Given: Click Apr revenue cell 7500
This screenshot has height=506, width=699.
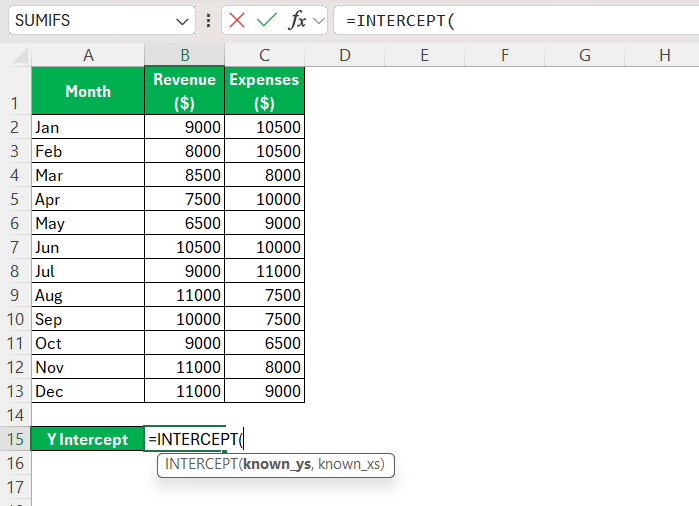Looking at the screenshot, I should point(185,199).
